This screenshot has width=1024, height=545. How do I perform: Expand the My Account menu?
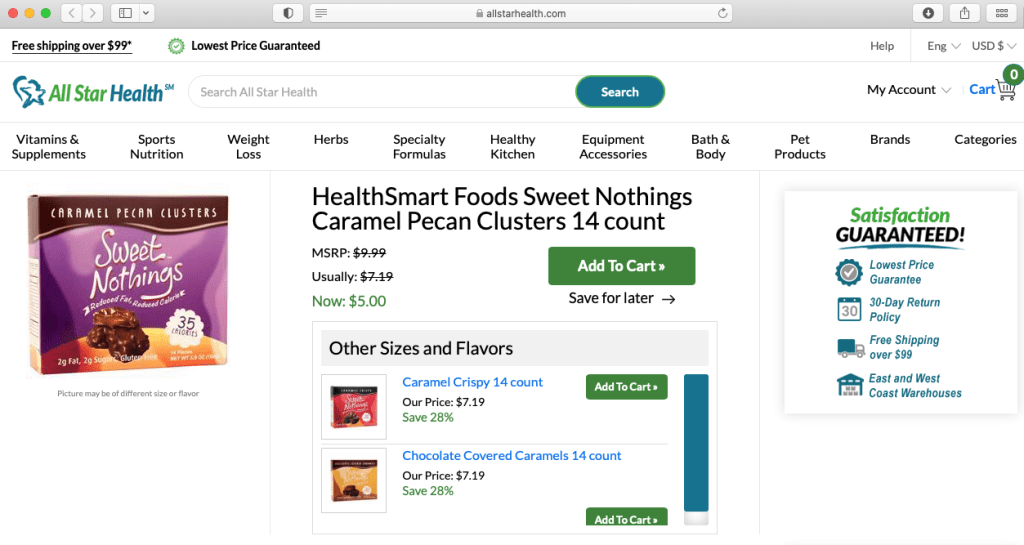(x=908, y=90)
